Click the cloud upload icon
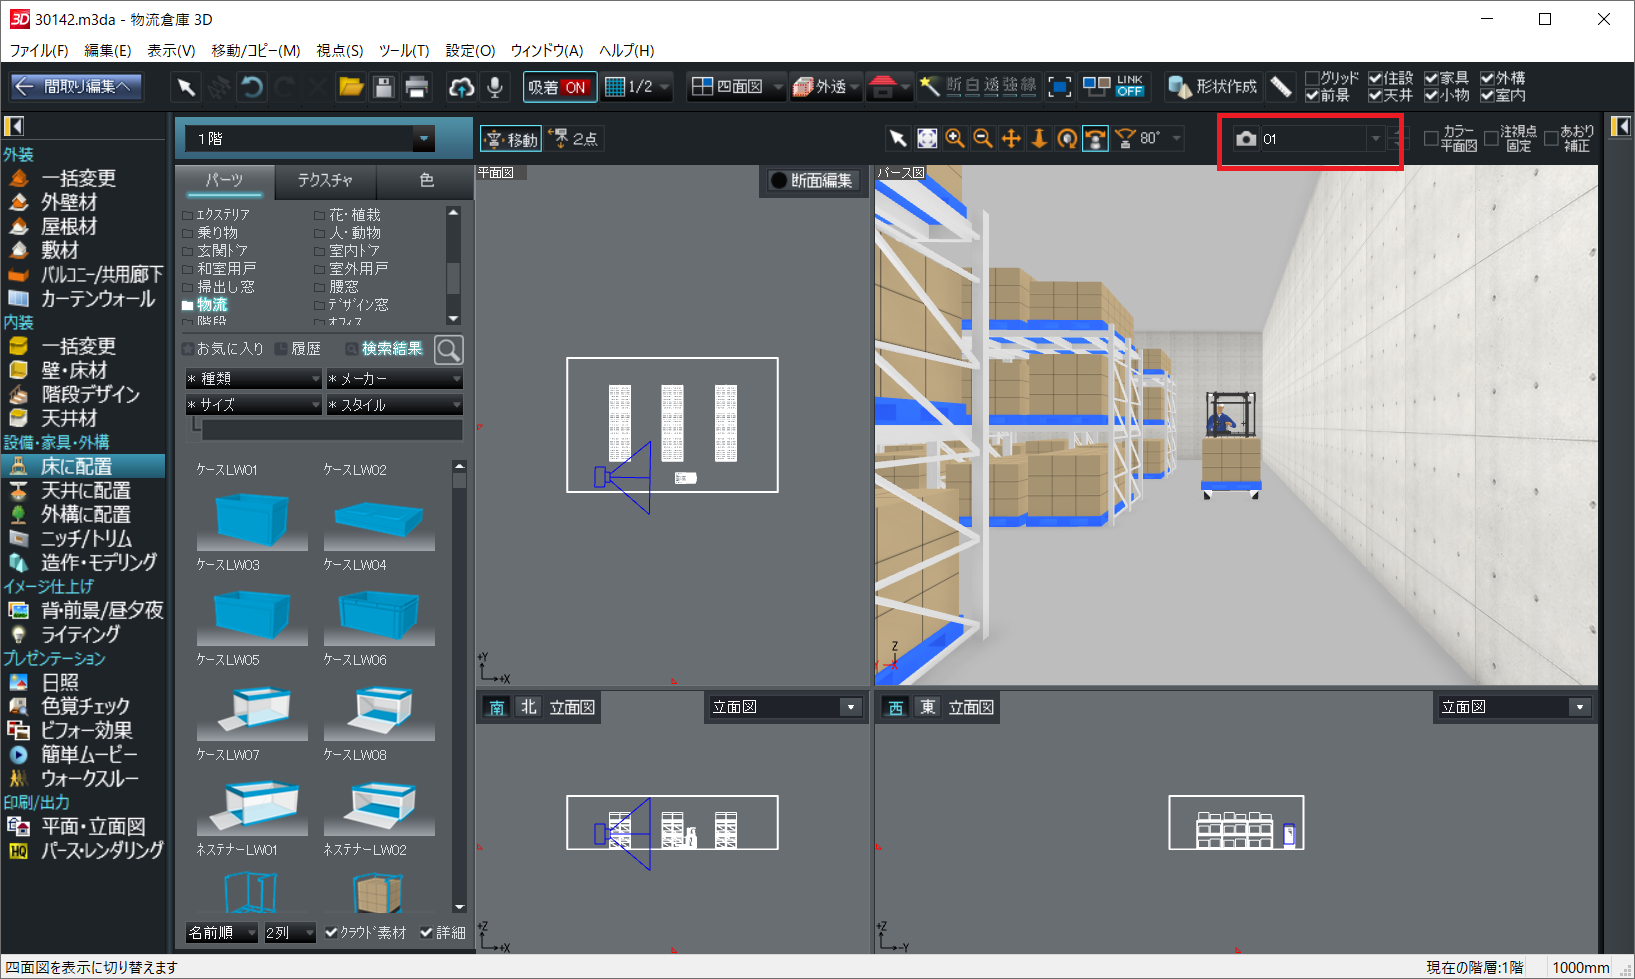The width and height of the screenshot is (1635, 979). pos(461,87)
